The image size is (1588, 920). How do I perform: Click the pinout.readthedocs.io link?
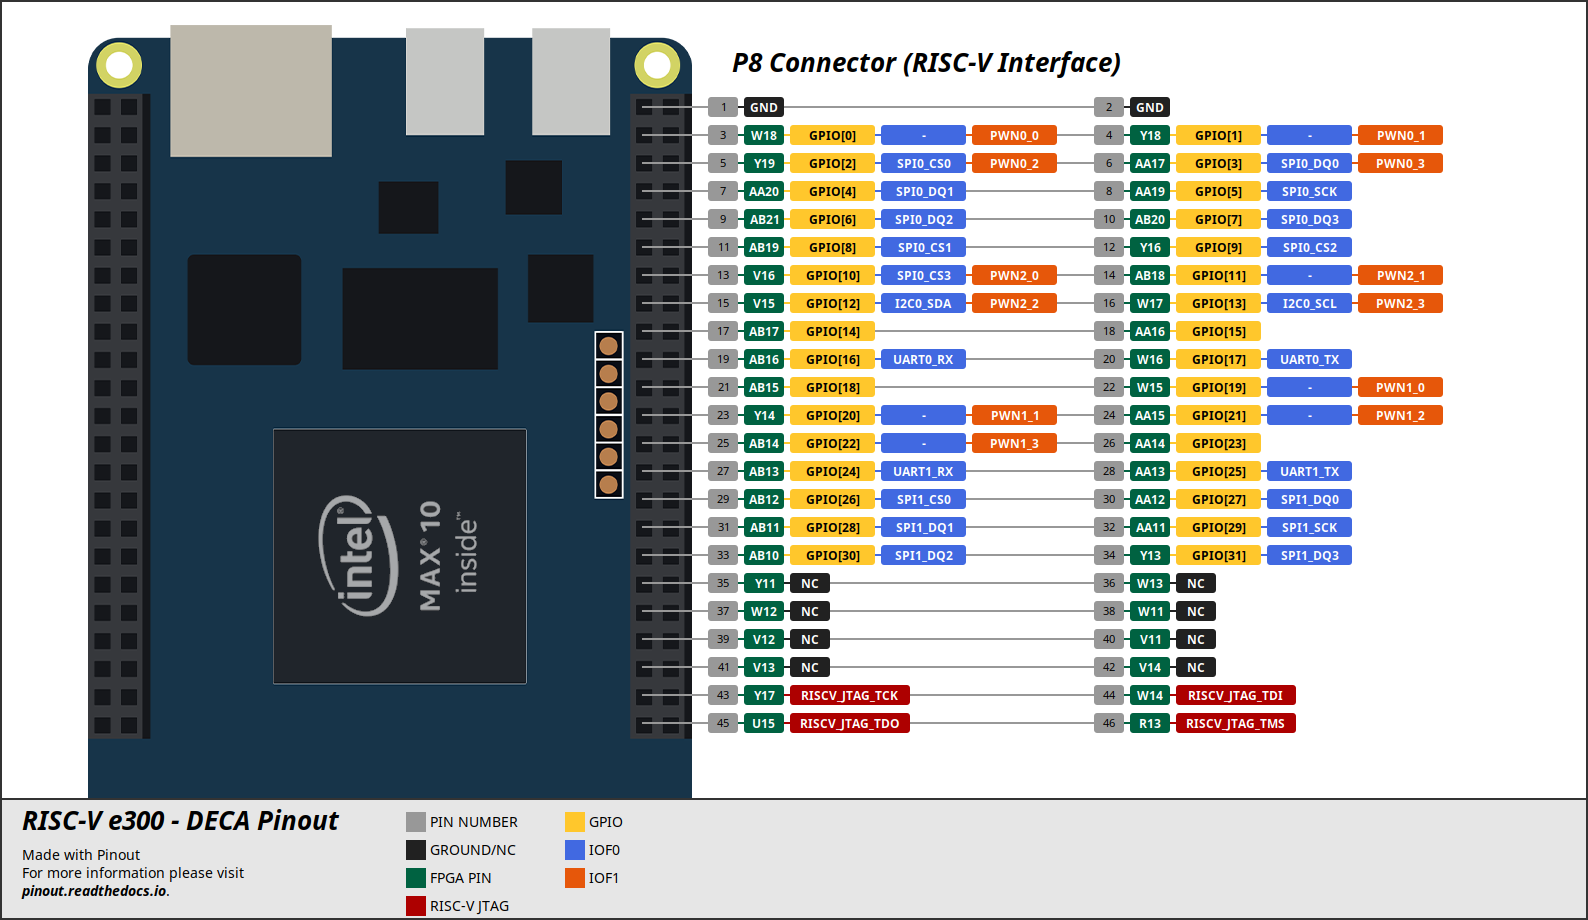95,891
